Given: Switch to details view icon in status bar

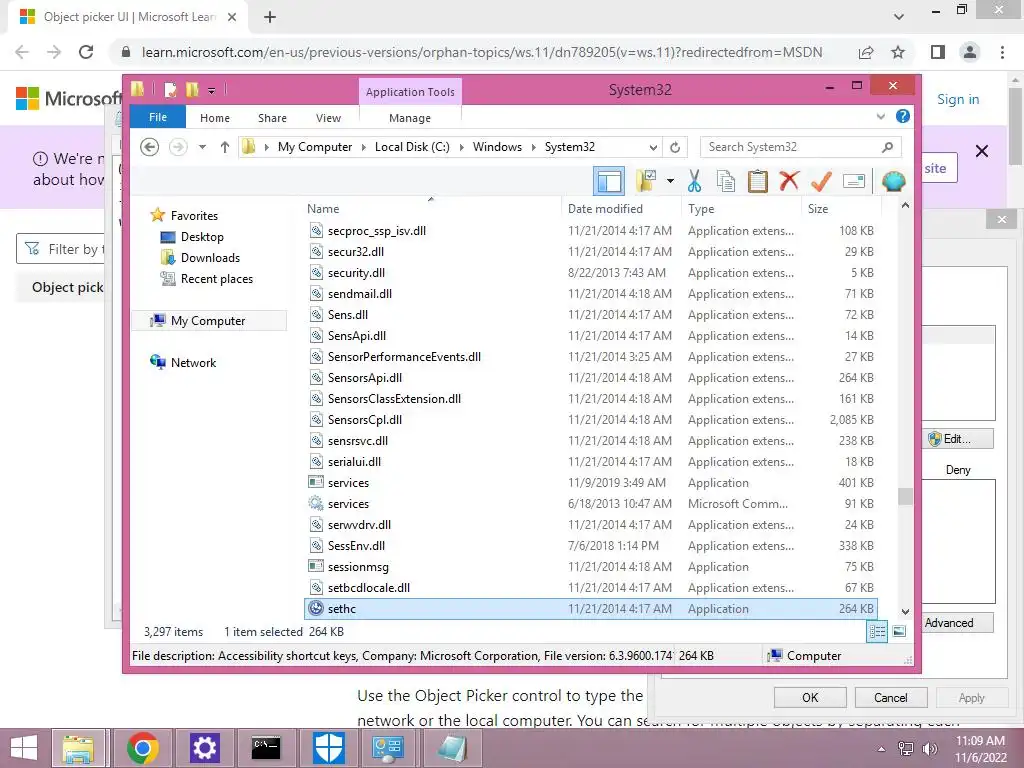Looking at the screenshot, I should pyautogui.click(x=877, y=631).
